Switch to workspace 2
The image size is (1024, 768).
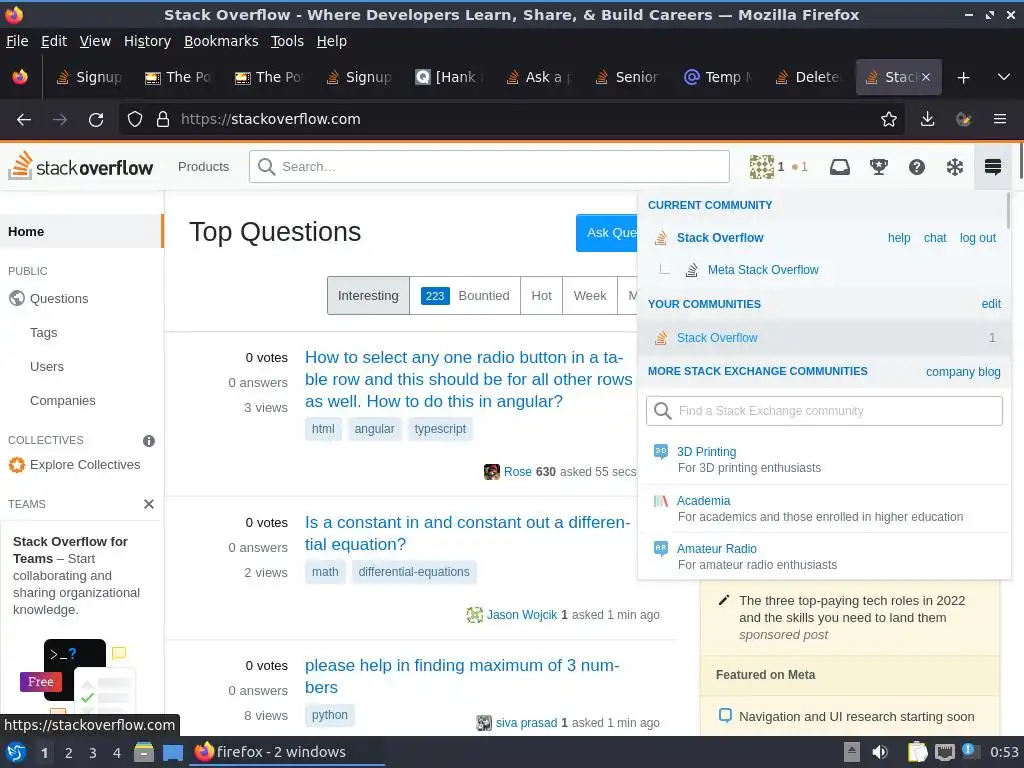(x=69, y=753)
